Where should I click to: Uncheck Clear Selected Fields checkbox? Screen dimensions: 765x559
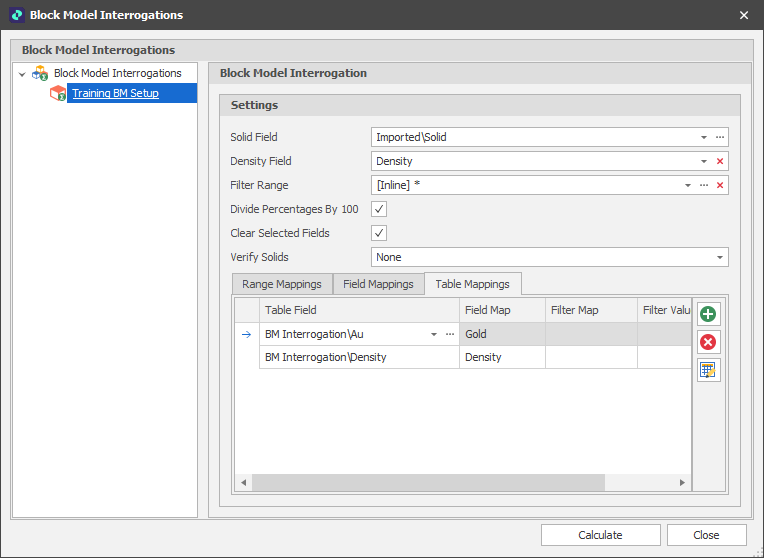[x=379, y=233]
